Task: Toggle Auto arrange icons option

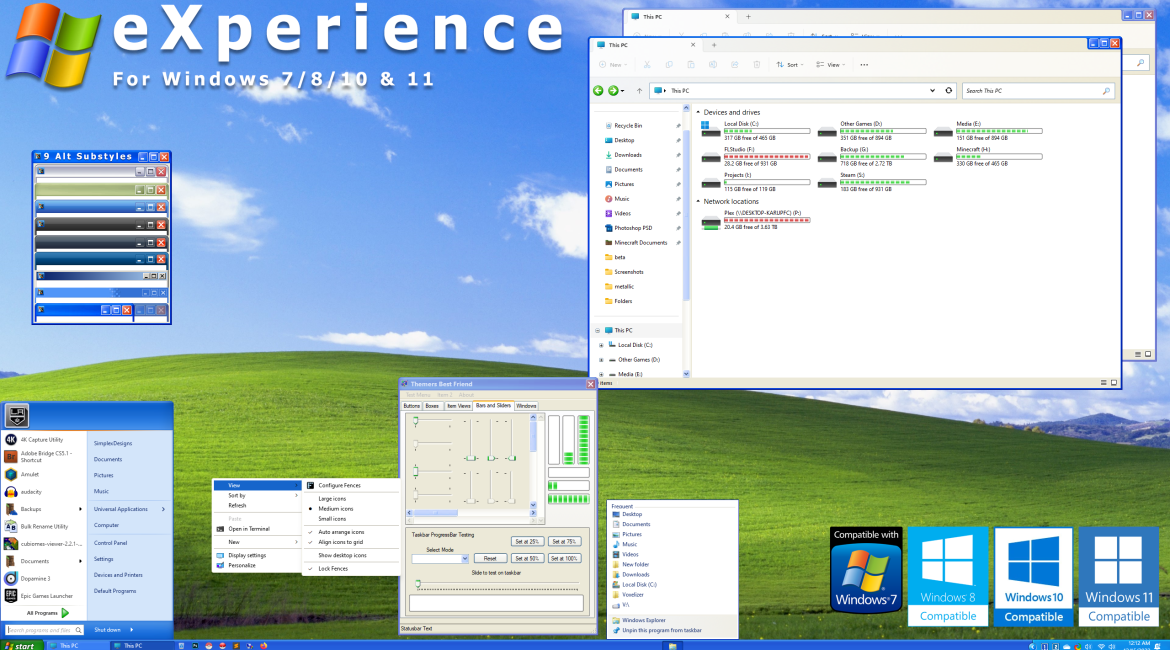Action: 341,532
